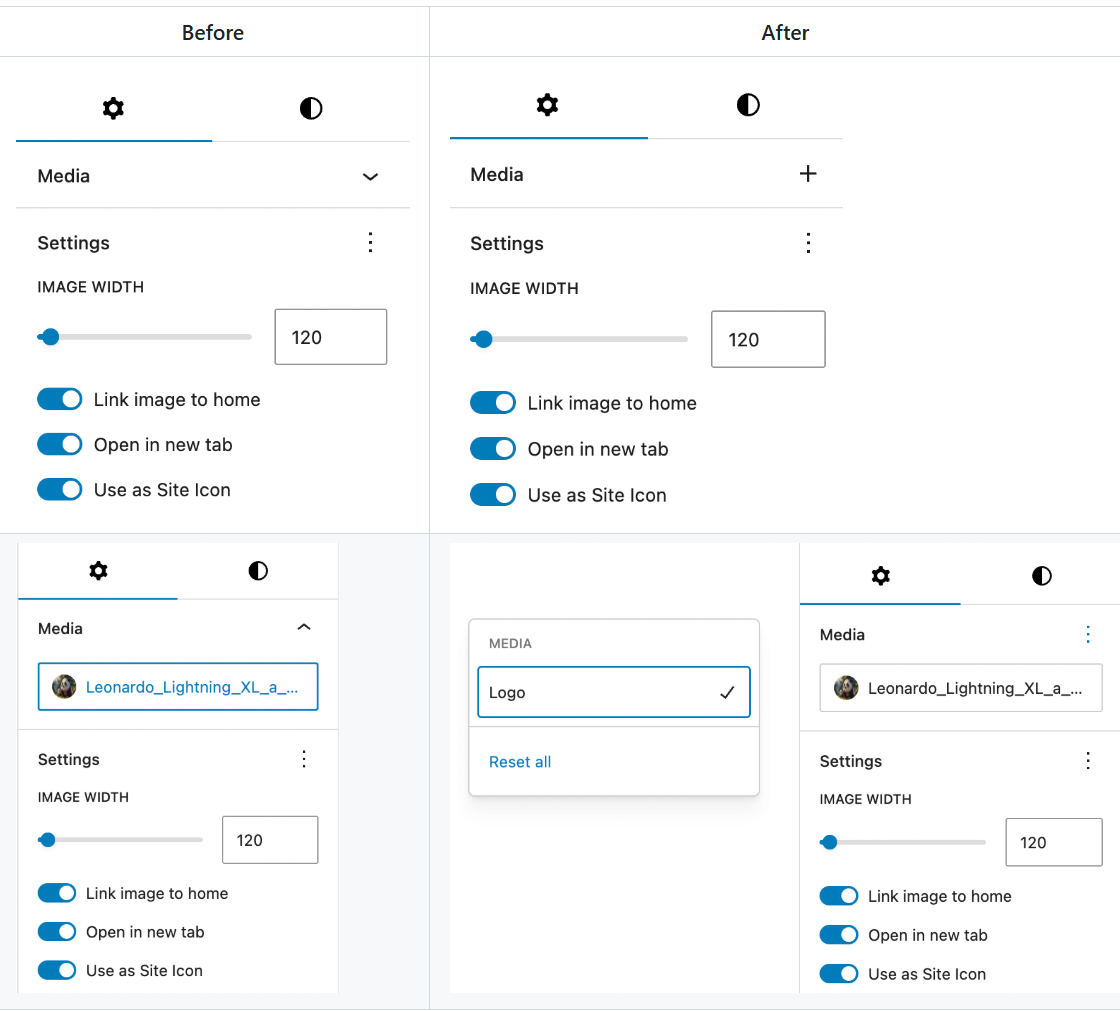Screen dimensions: 1120x1011
Task: Open the Leonardo_Lightning_XL file link
Action: [x=178, y=687]
